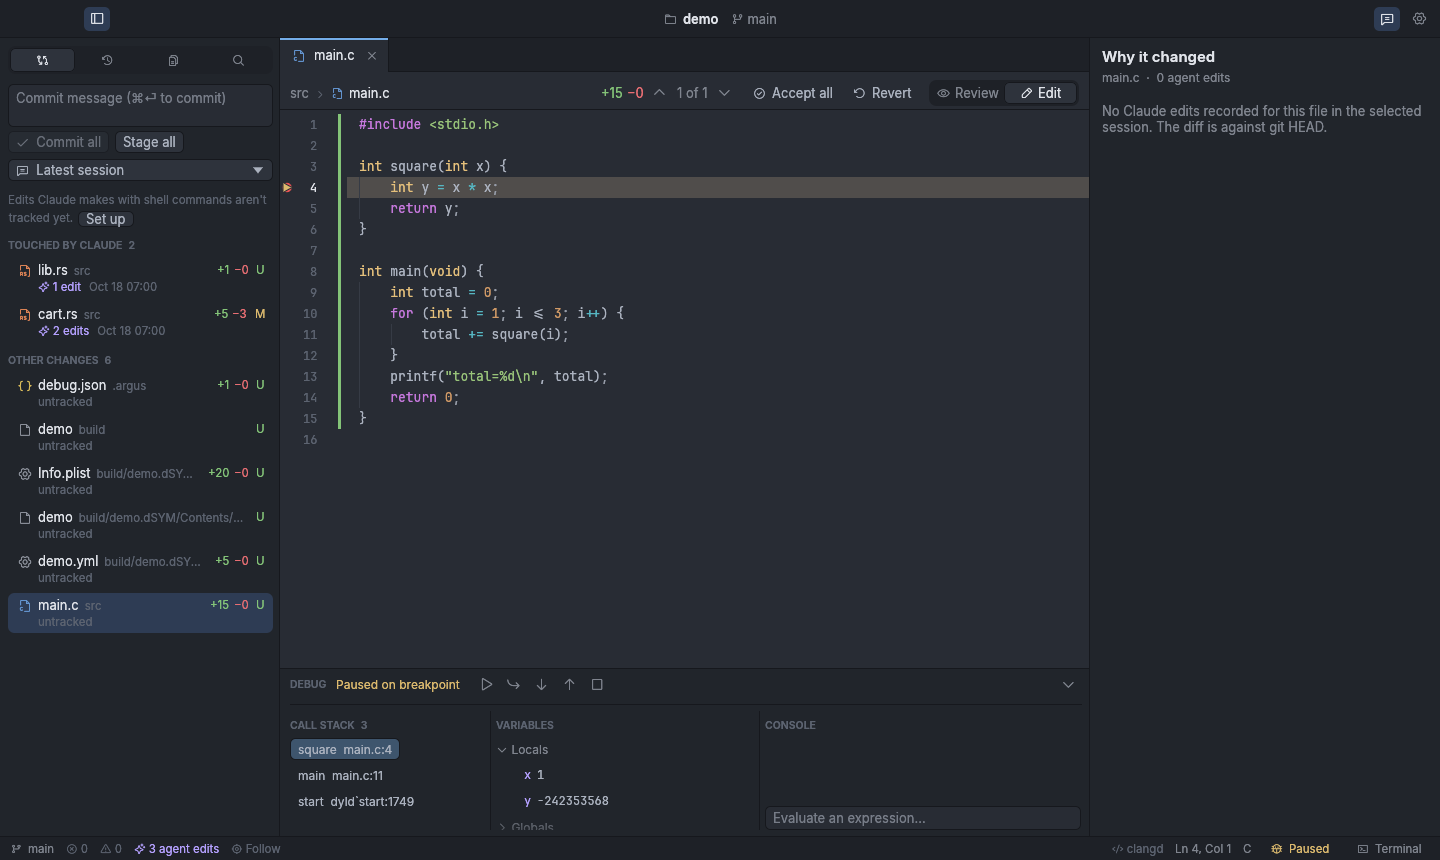1440x860 pixels.
Task: Toggle the left sidebar panel icon
Action: coord(97,18)
